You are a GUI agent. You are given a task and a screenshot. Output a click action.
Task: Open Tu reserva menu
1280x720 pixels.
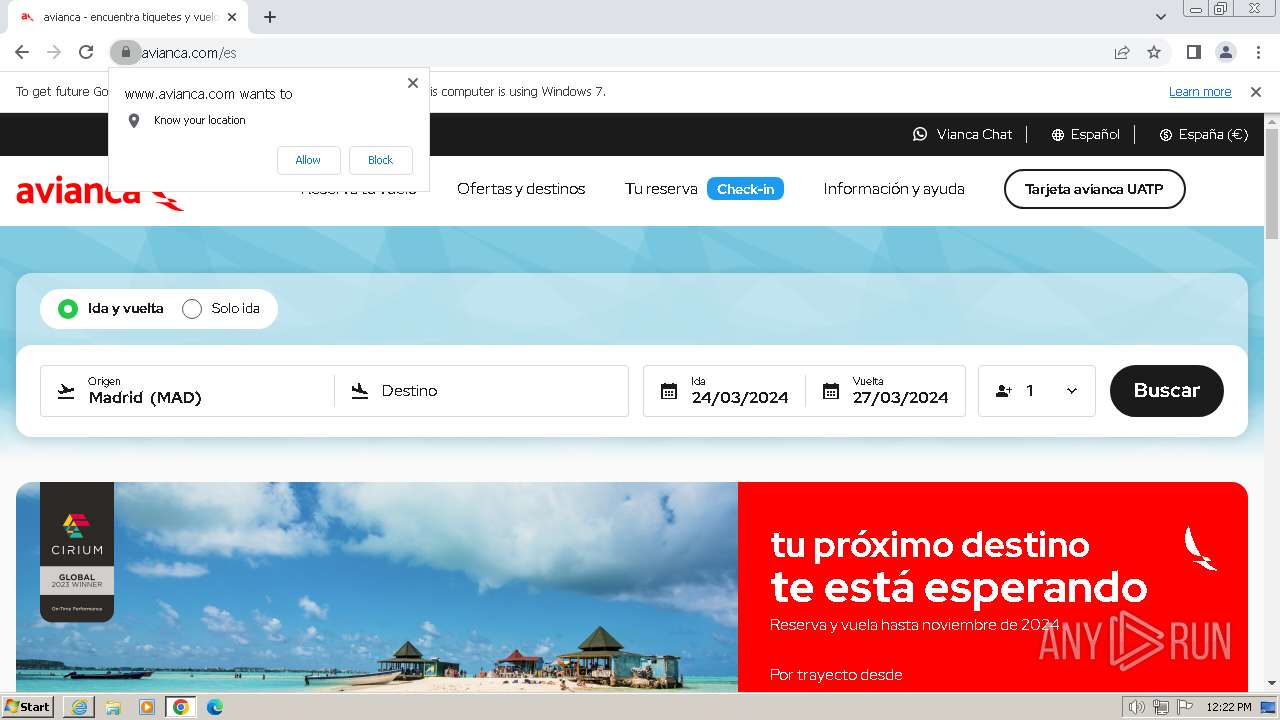(x=661, y=189)
